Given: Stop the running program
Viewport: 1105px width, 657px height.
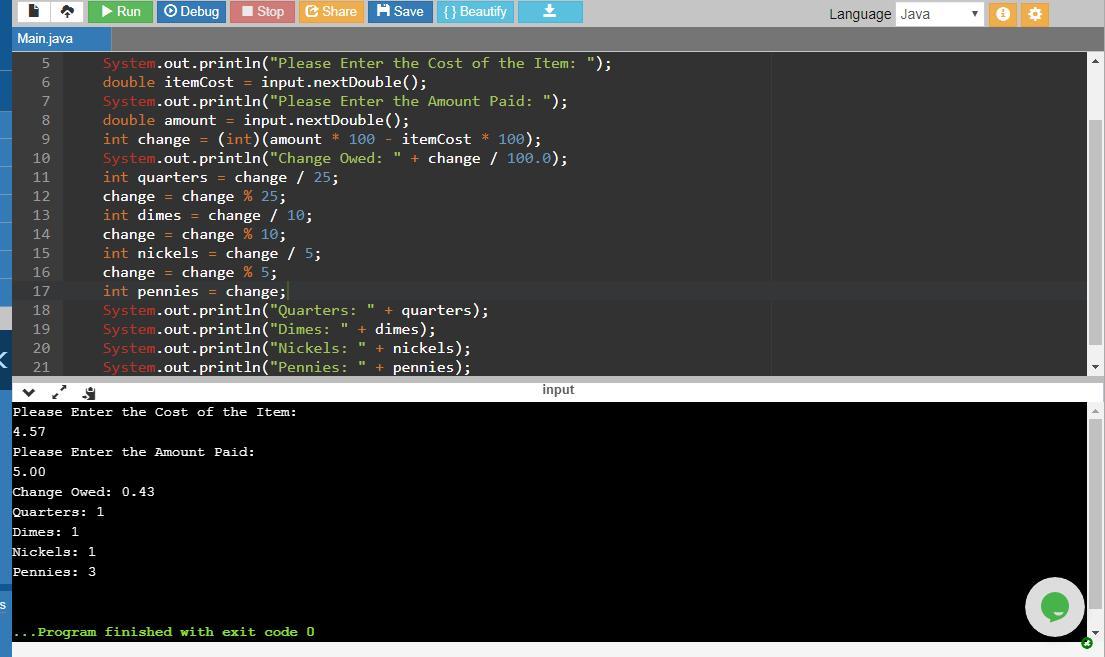Looking at the screenshot, I should pyautogui.click(x=261, y=11).
